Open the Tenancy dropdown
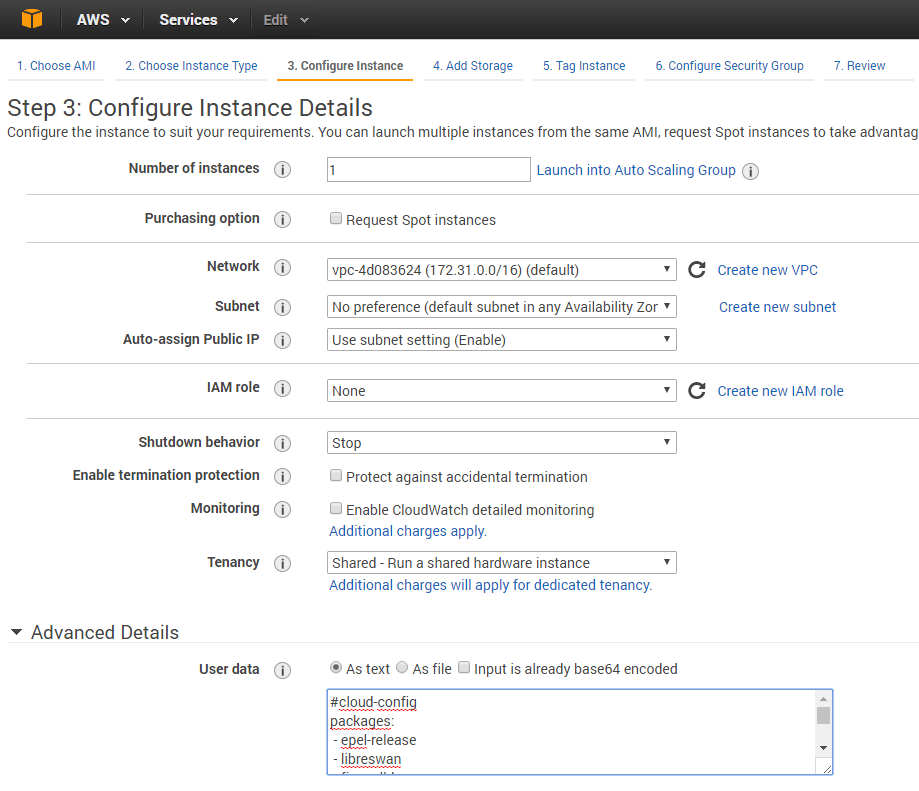 (502, 562)
